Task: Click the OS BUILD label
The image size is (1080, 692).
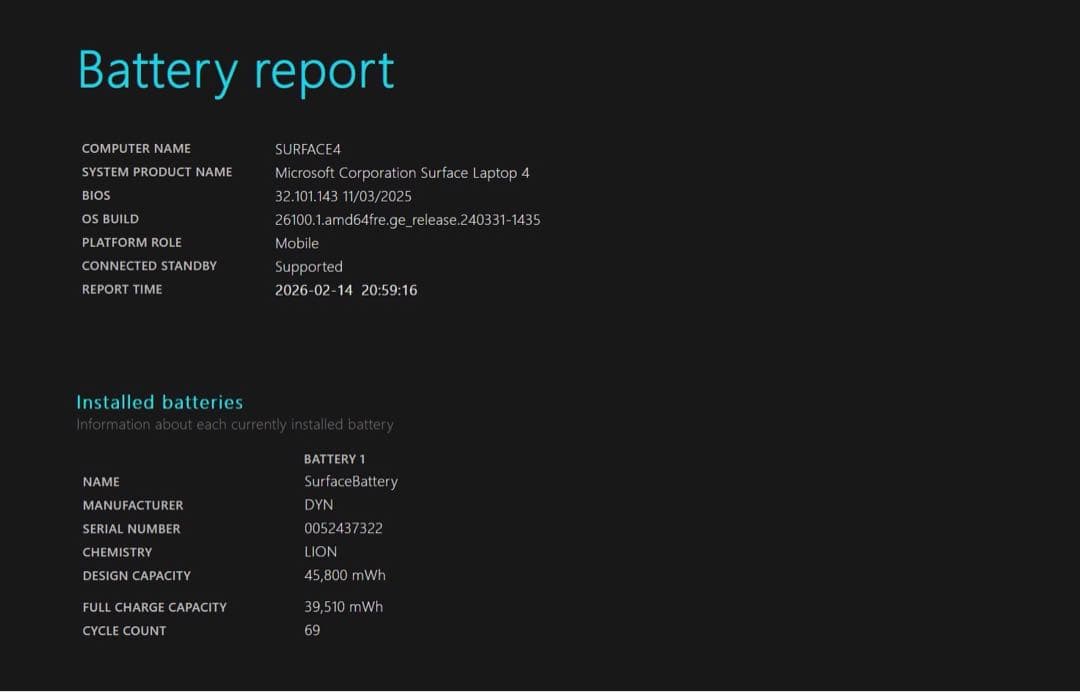Action: pyautogui.click(x=110, y=219)
